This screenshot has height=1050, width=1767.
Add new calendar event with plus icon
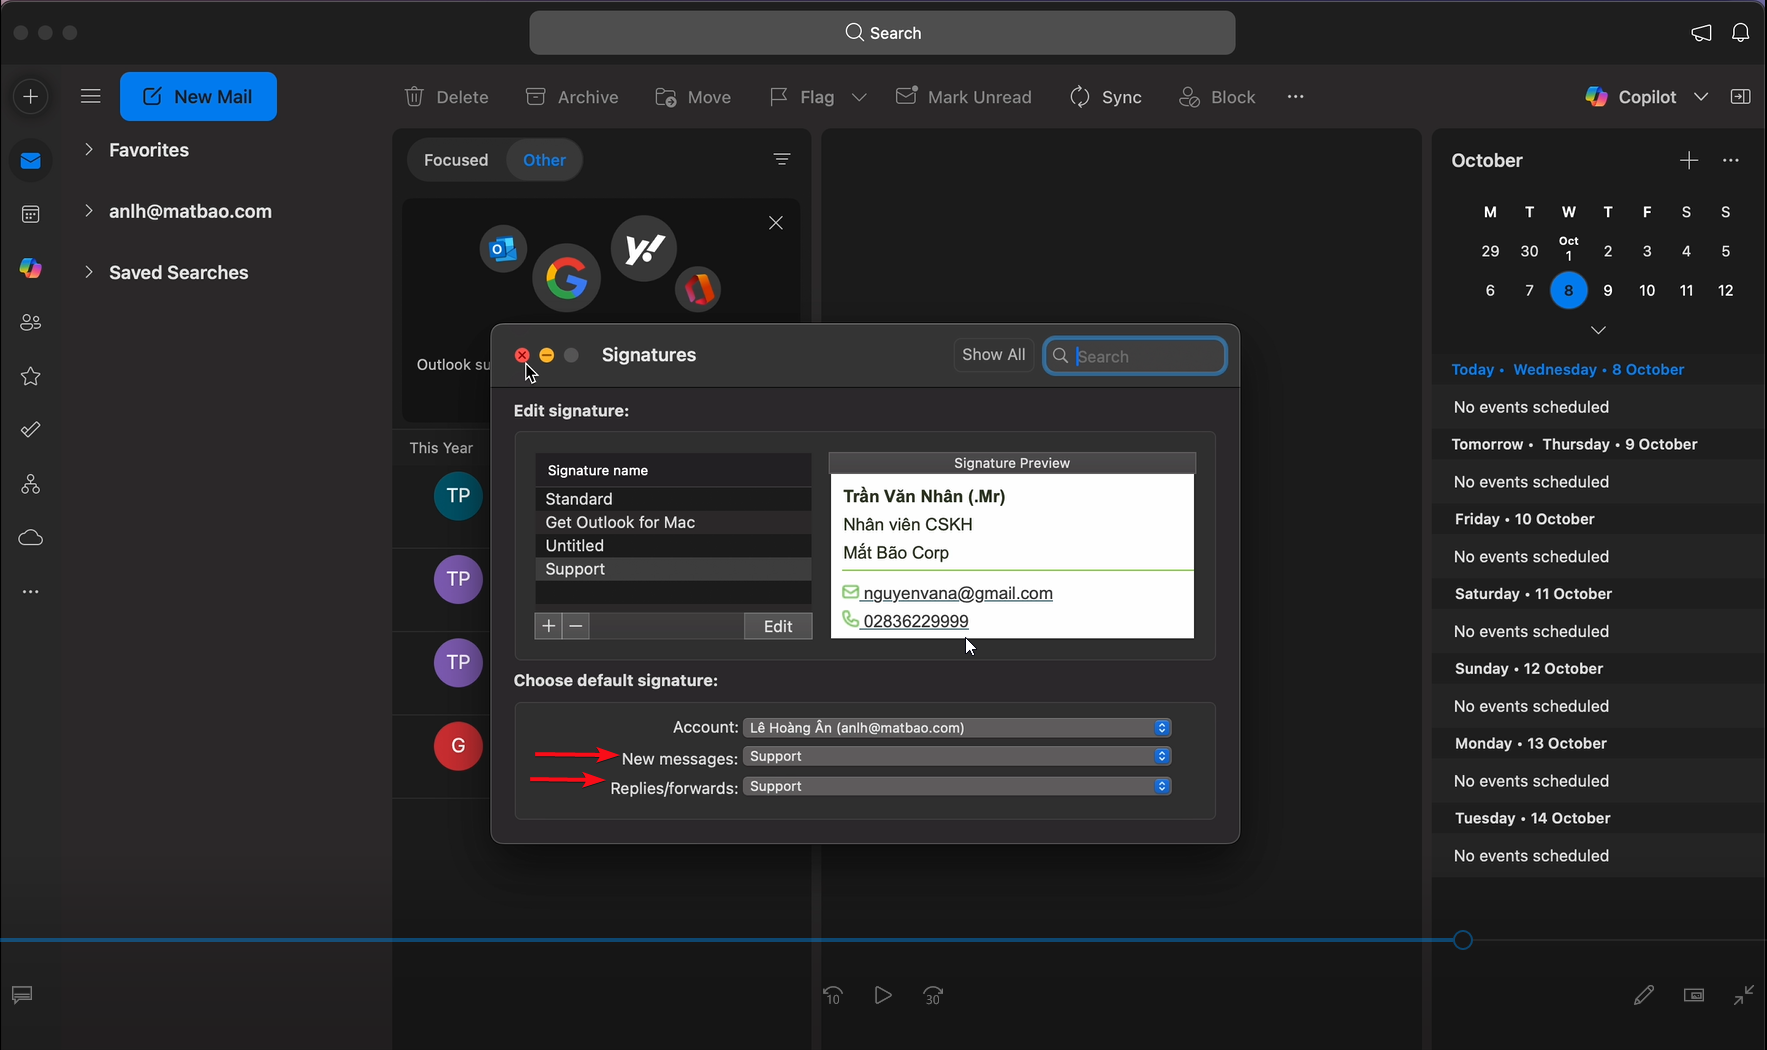click(1688, 161)
